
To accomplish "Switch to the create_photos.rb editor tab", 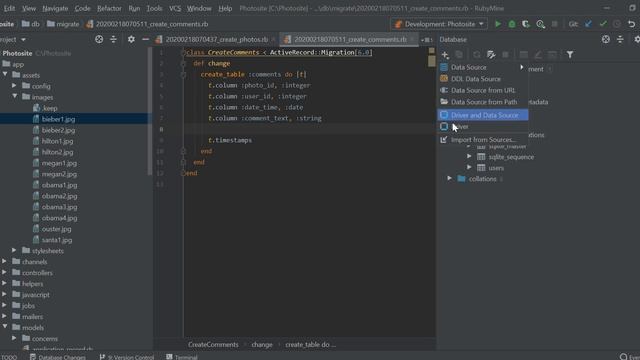I will click(216, 40).
